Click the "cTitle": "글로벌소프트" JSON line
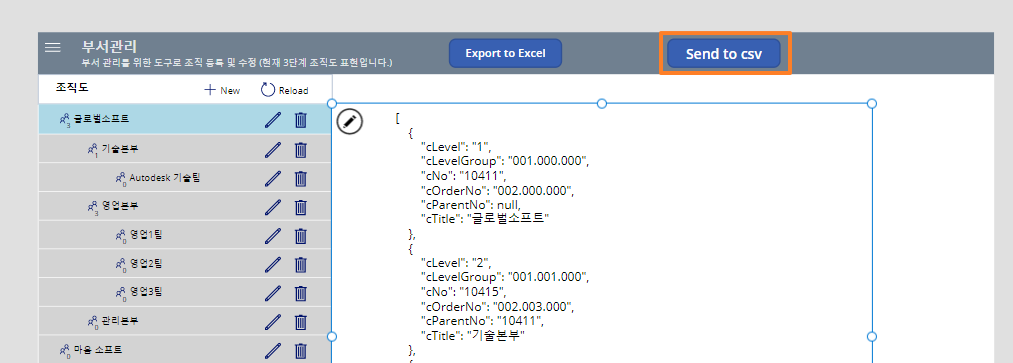The height and width of the screenshot is (363, 1013). 485,219
